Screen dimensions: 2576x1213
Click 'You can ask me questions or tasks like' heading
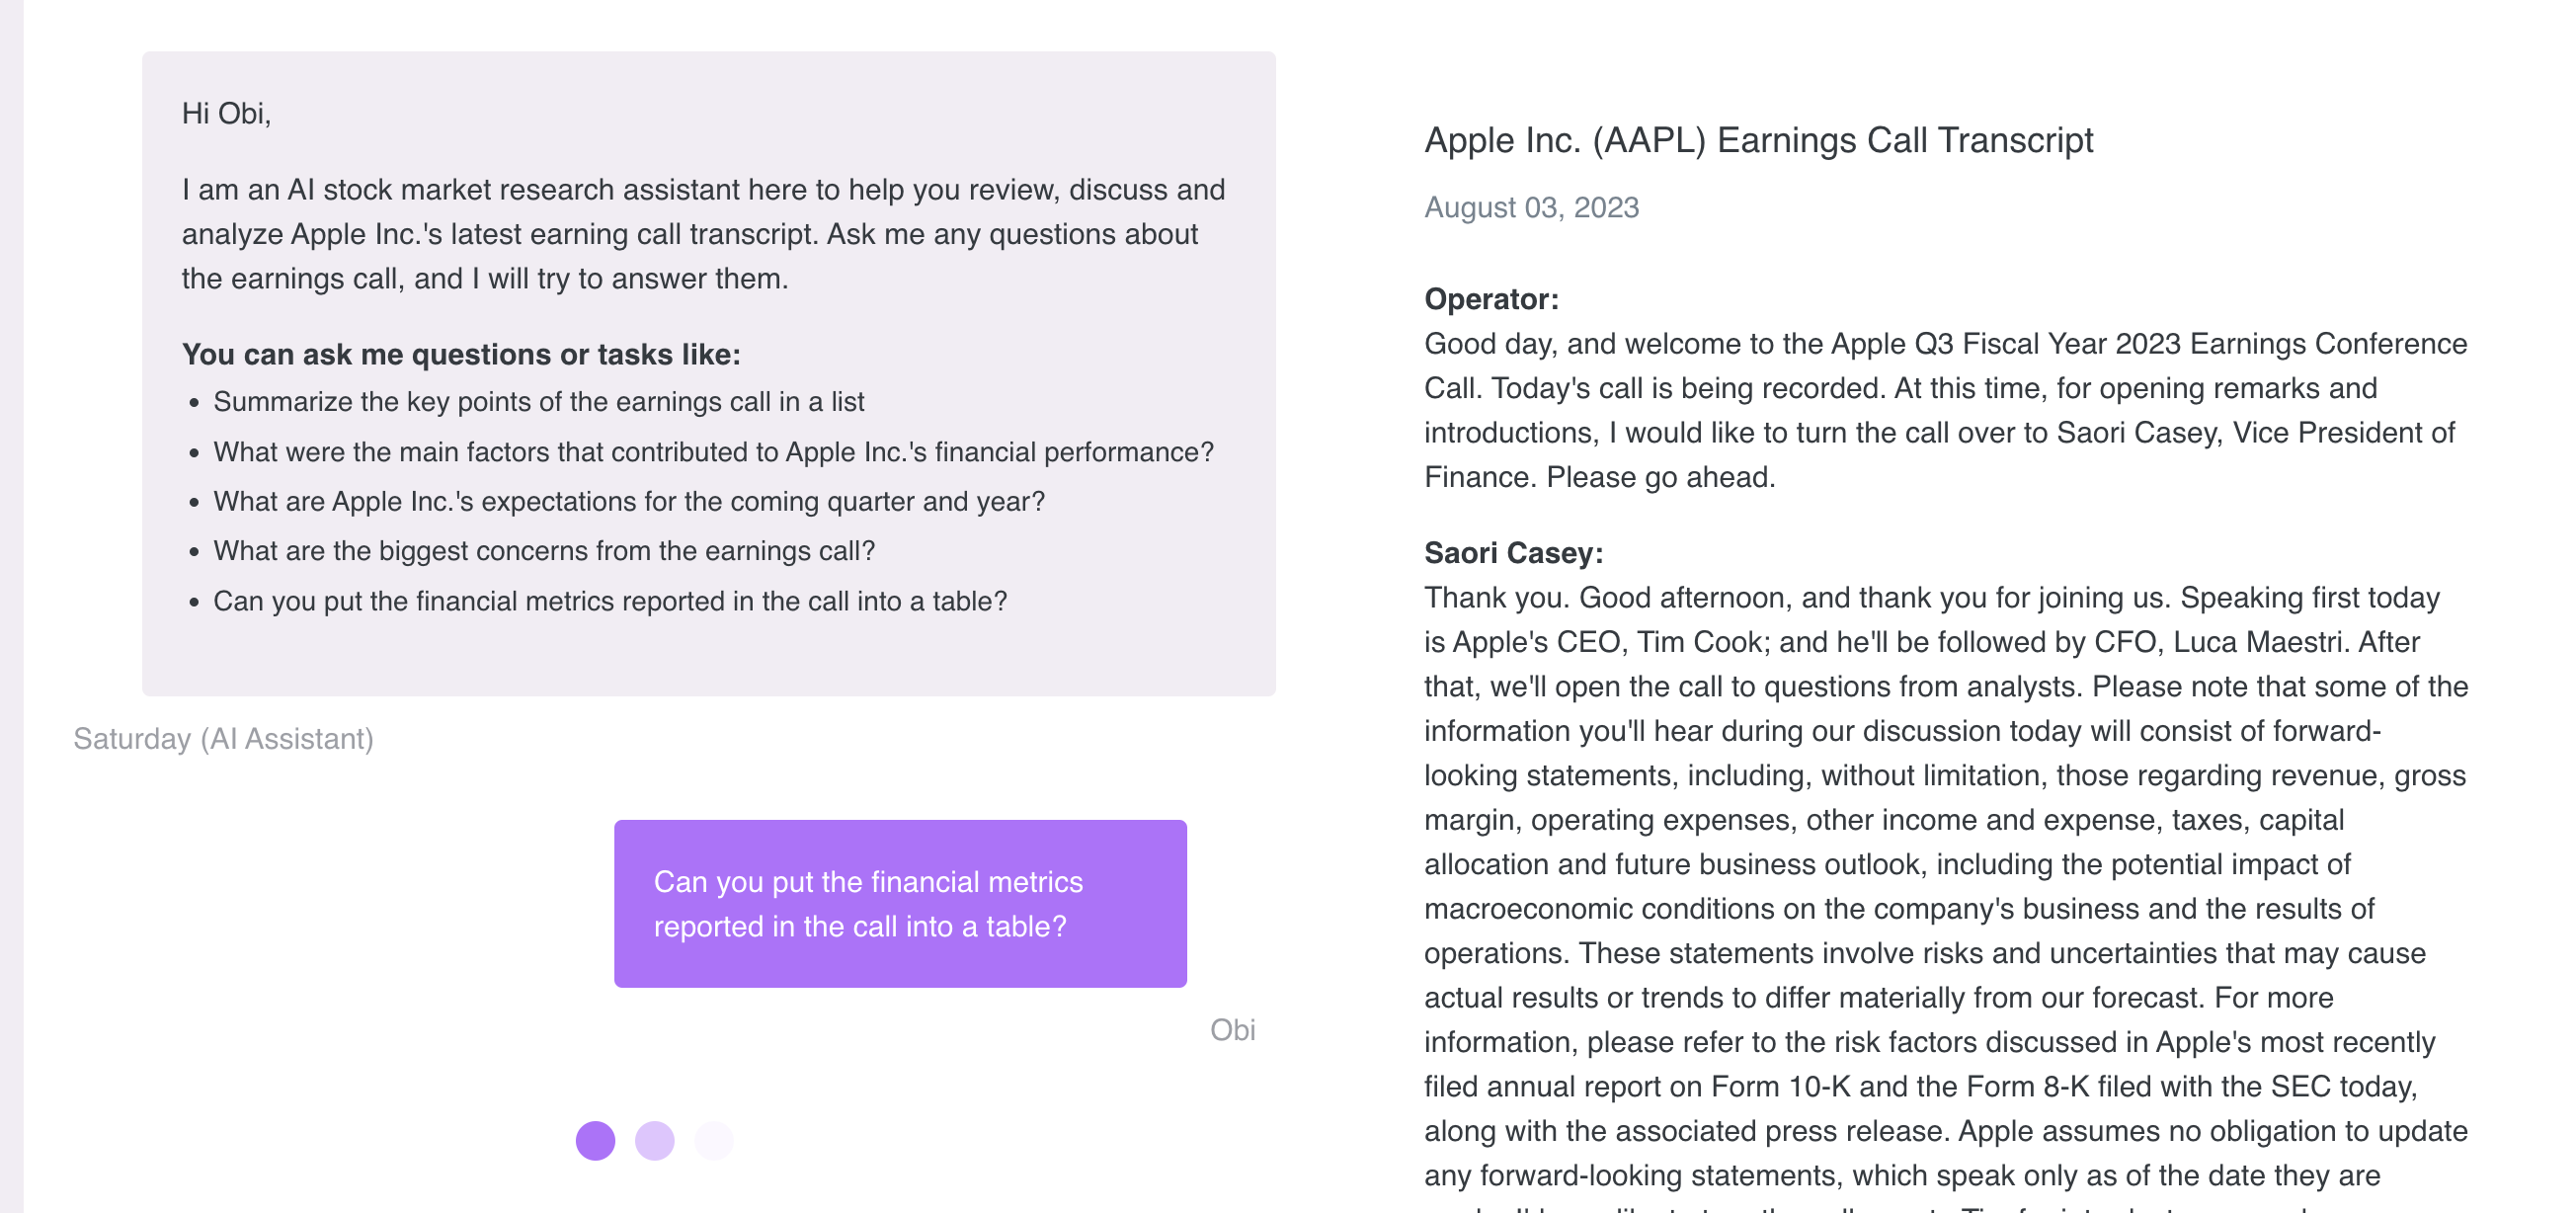point(460,354)
